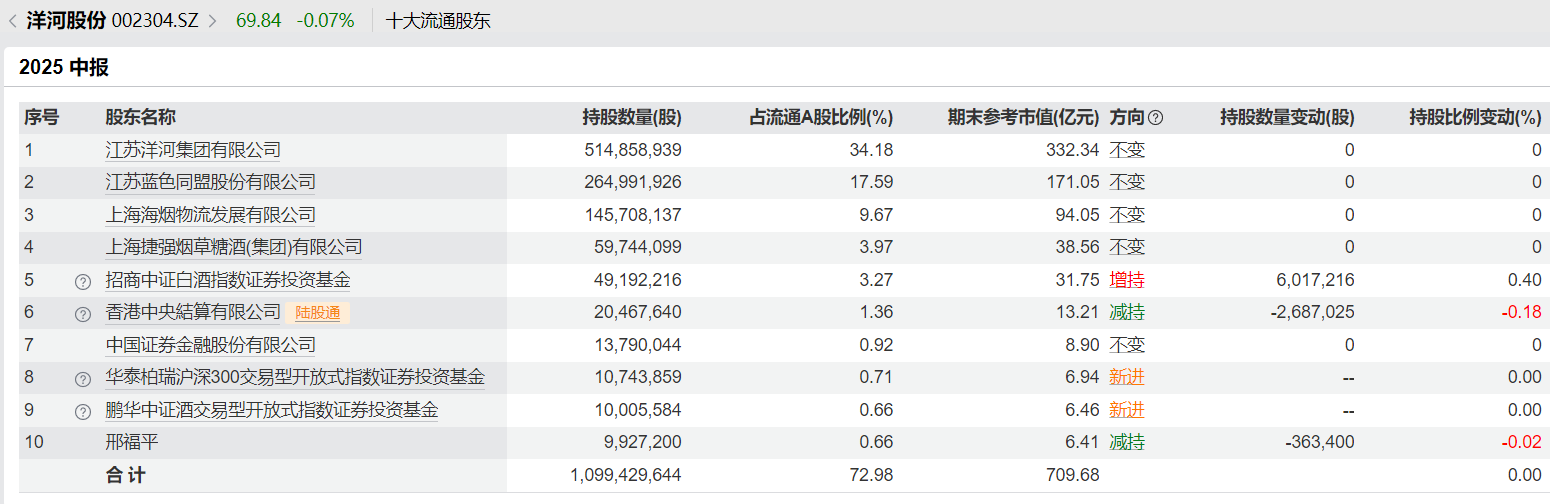Viewport: 1550px width, 504px height.
Task: Click question icon beside 鹏华中证酒 fund
Action: tap(83, 411)
